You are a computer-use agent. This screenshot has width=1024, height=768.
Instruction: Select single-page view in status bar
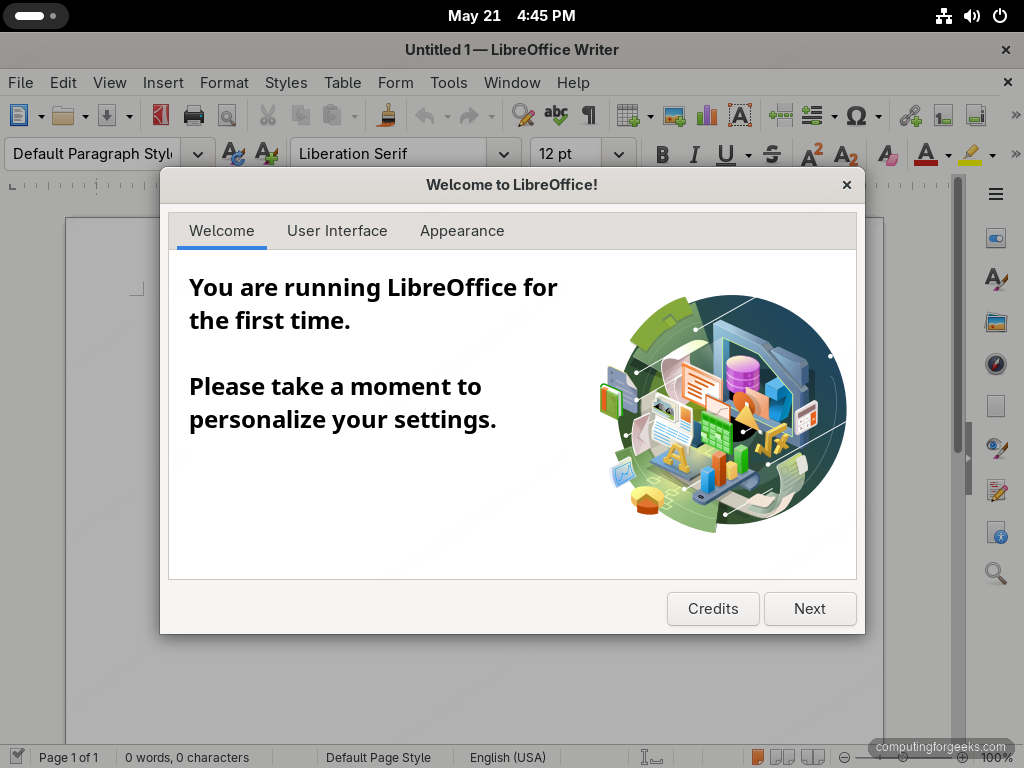pyautogui.click(x=758, y=758)
